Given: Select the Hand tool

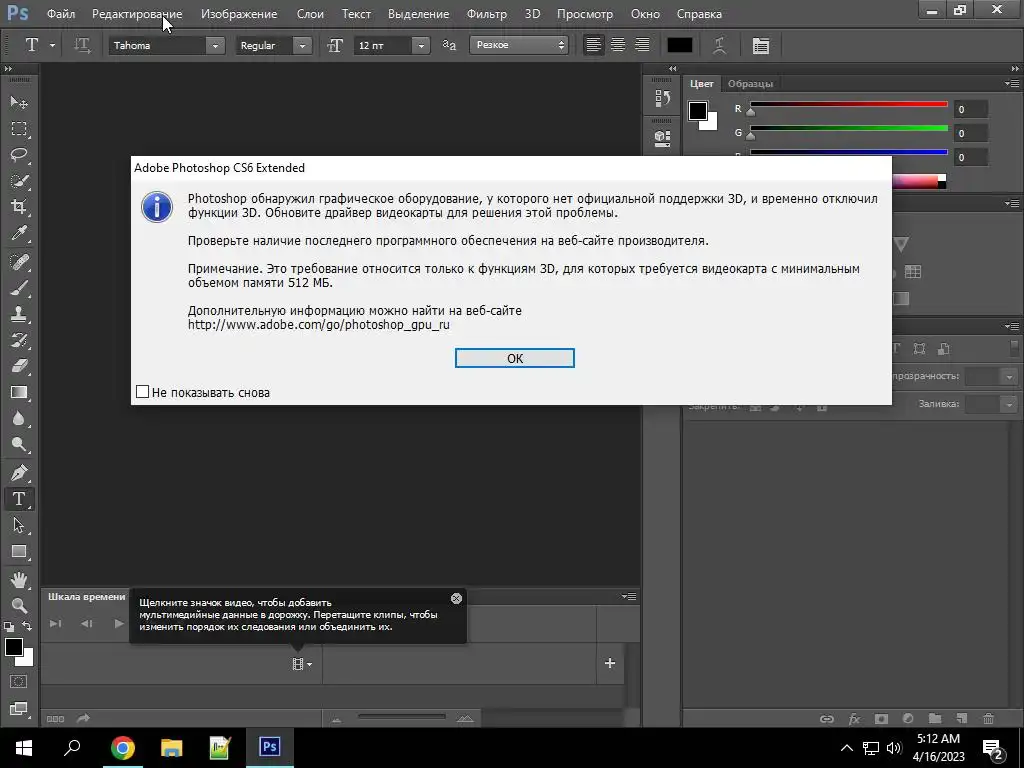Looking at the screenshot, I should (18, 579).
